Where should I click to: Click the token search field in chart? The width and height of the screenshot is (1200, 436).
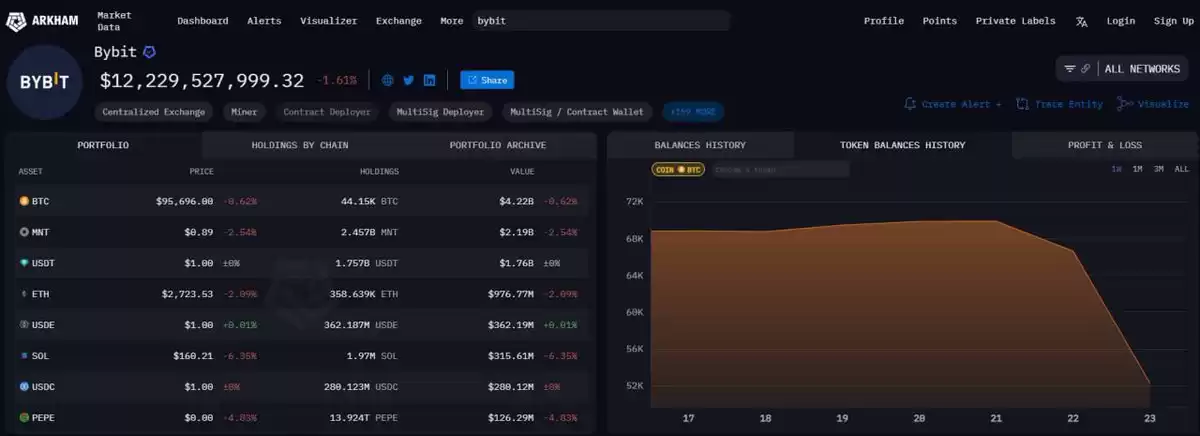click(x=780, y=170)
